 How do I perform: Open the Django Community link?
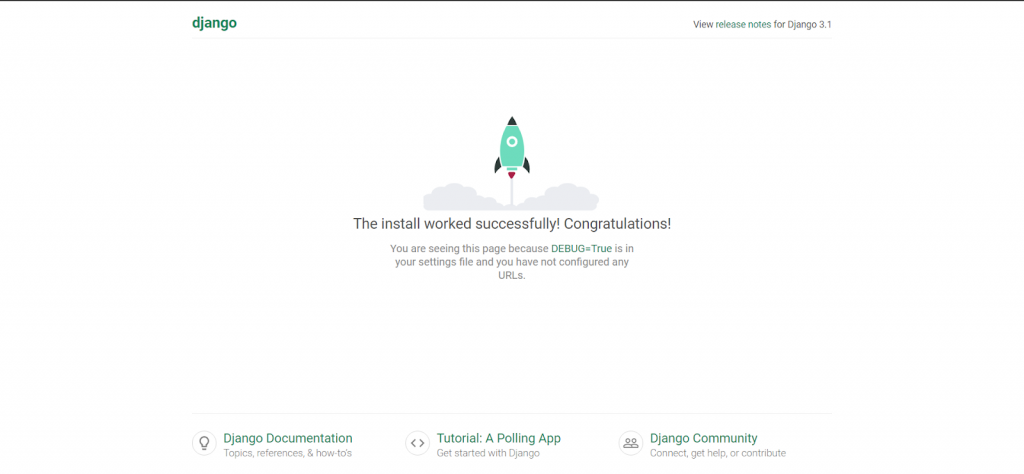(704, 438)
